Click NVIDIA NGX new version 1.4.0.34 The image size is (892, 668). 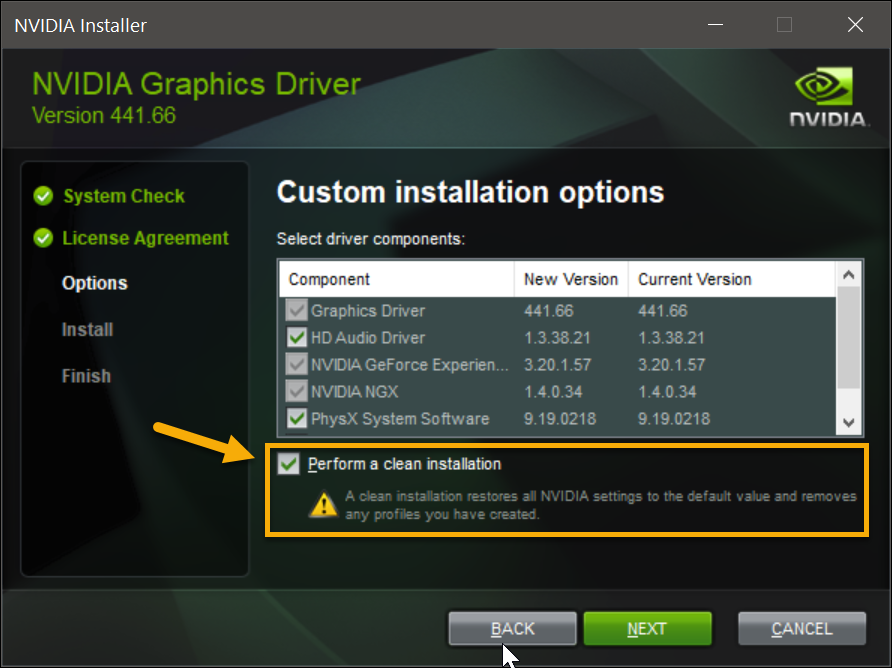(x=553, y=391)
